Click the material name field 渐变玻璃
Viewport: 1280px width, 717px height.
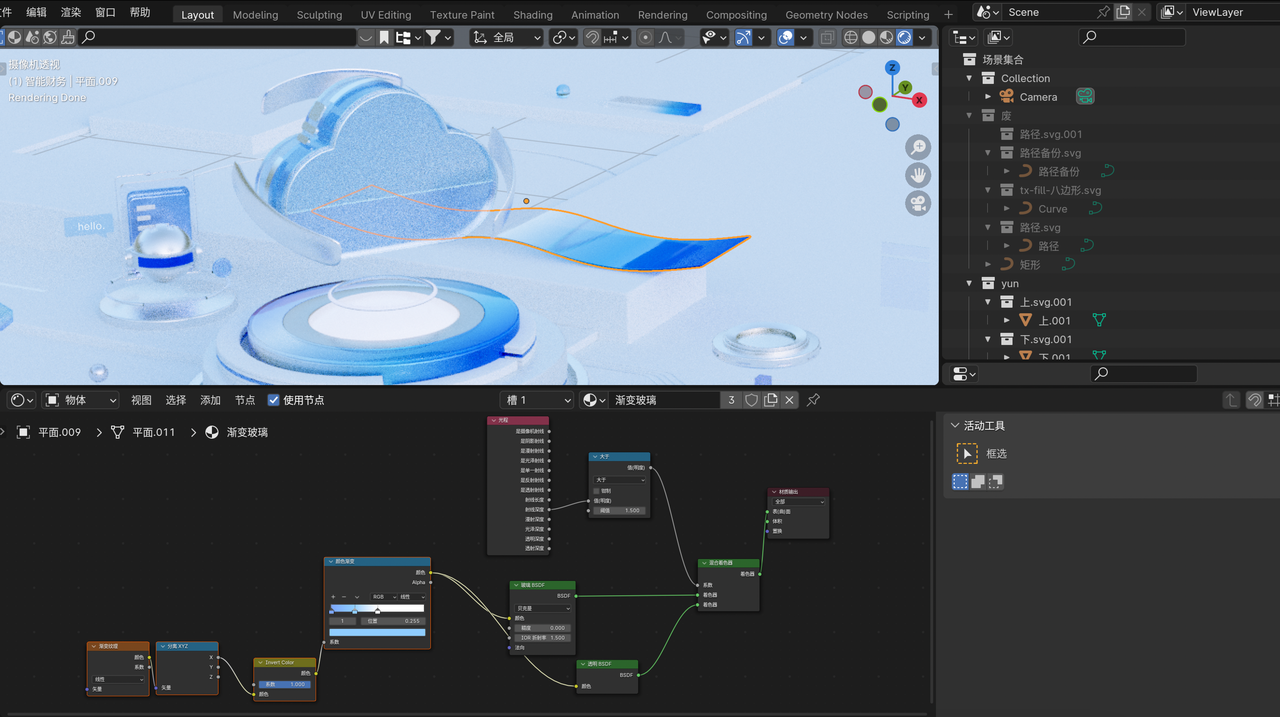point(665,400)
